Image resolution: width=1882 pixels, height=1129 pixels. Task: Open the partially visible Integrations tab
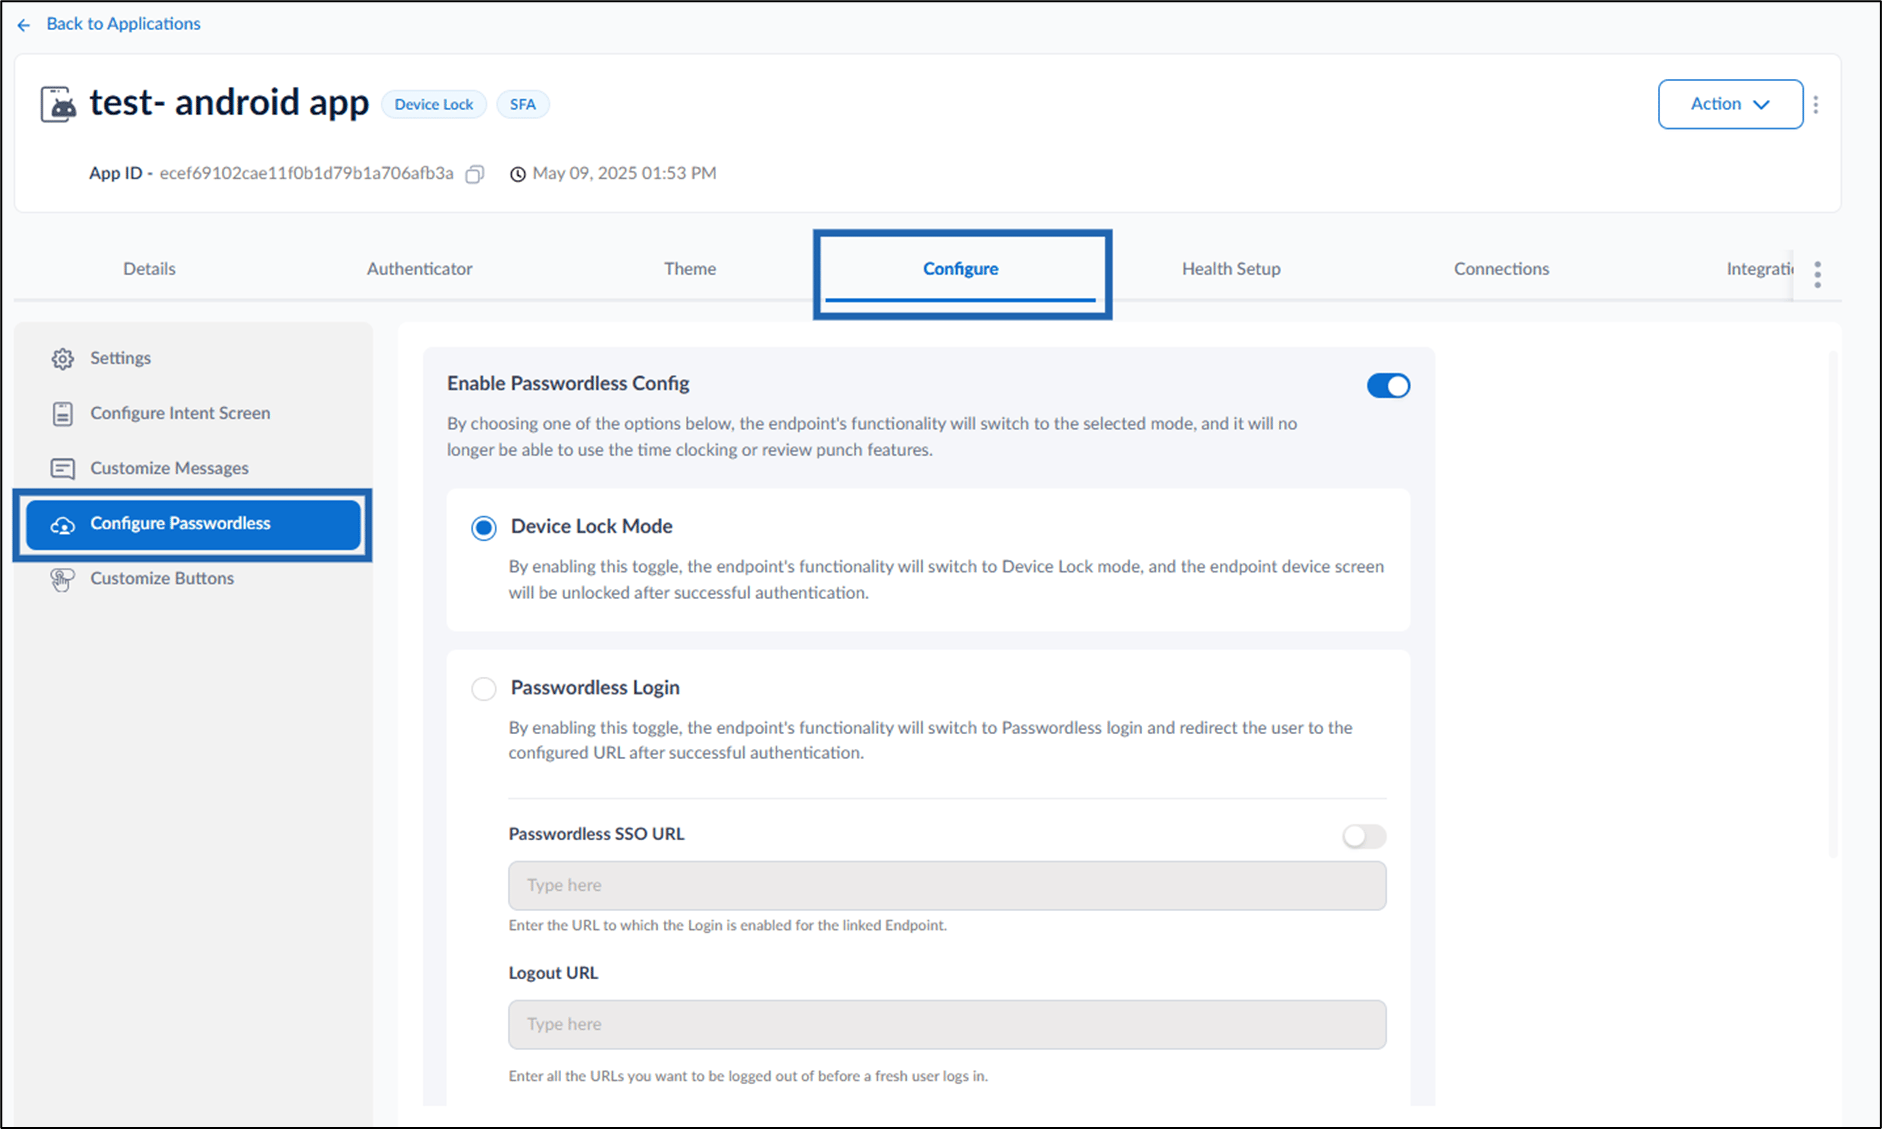coord(1759,268)
